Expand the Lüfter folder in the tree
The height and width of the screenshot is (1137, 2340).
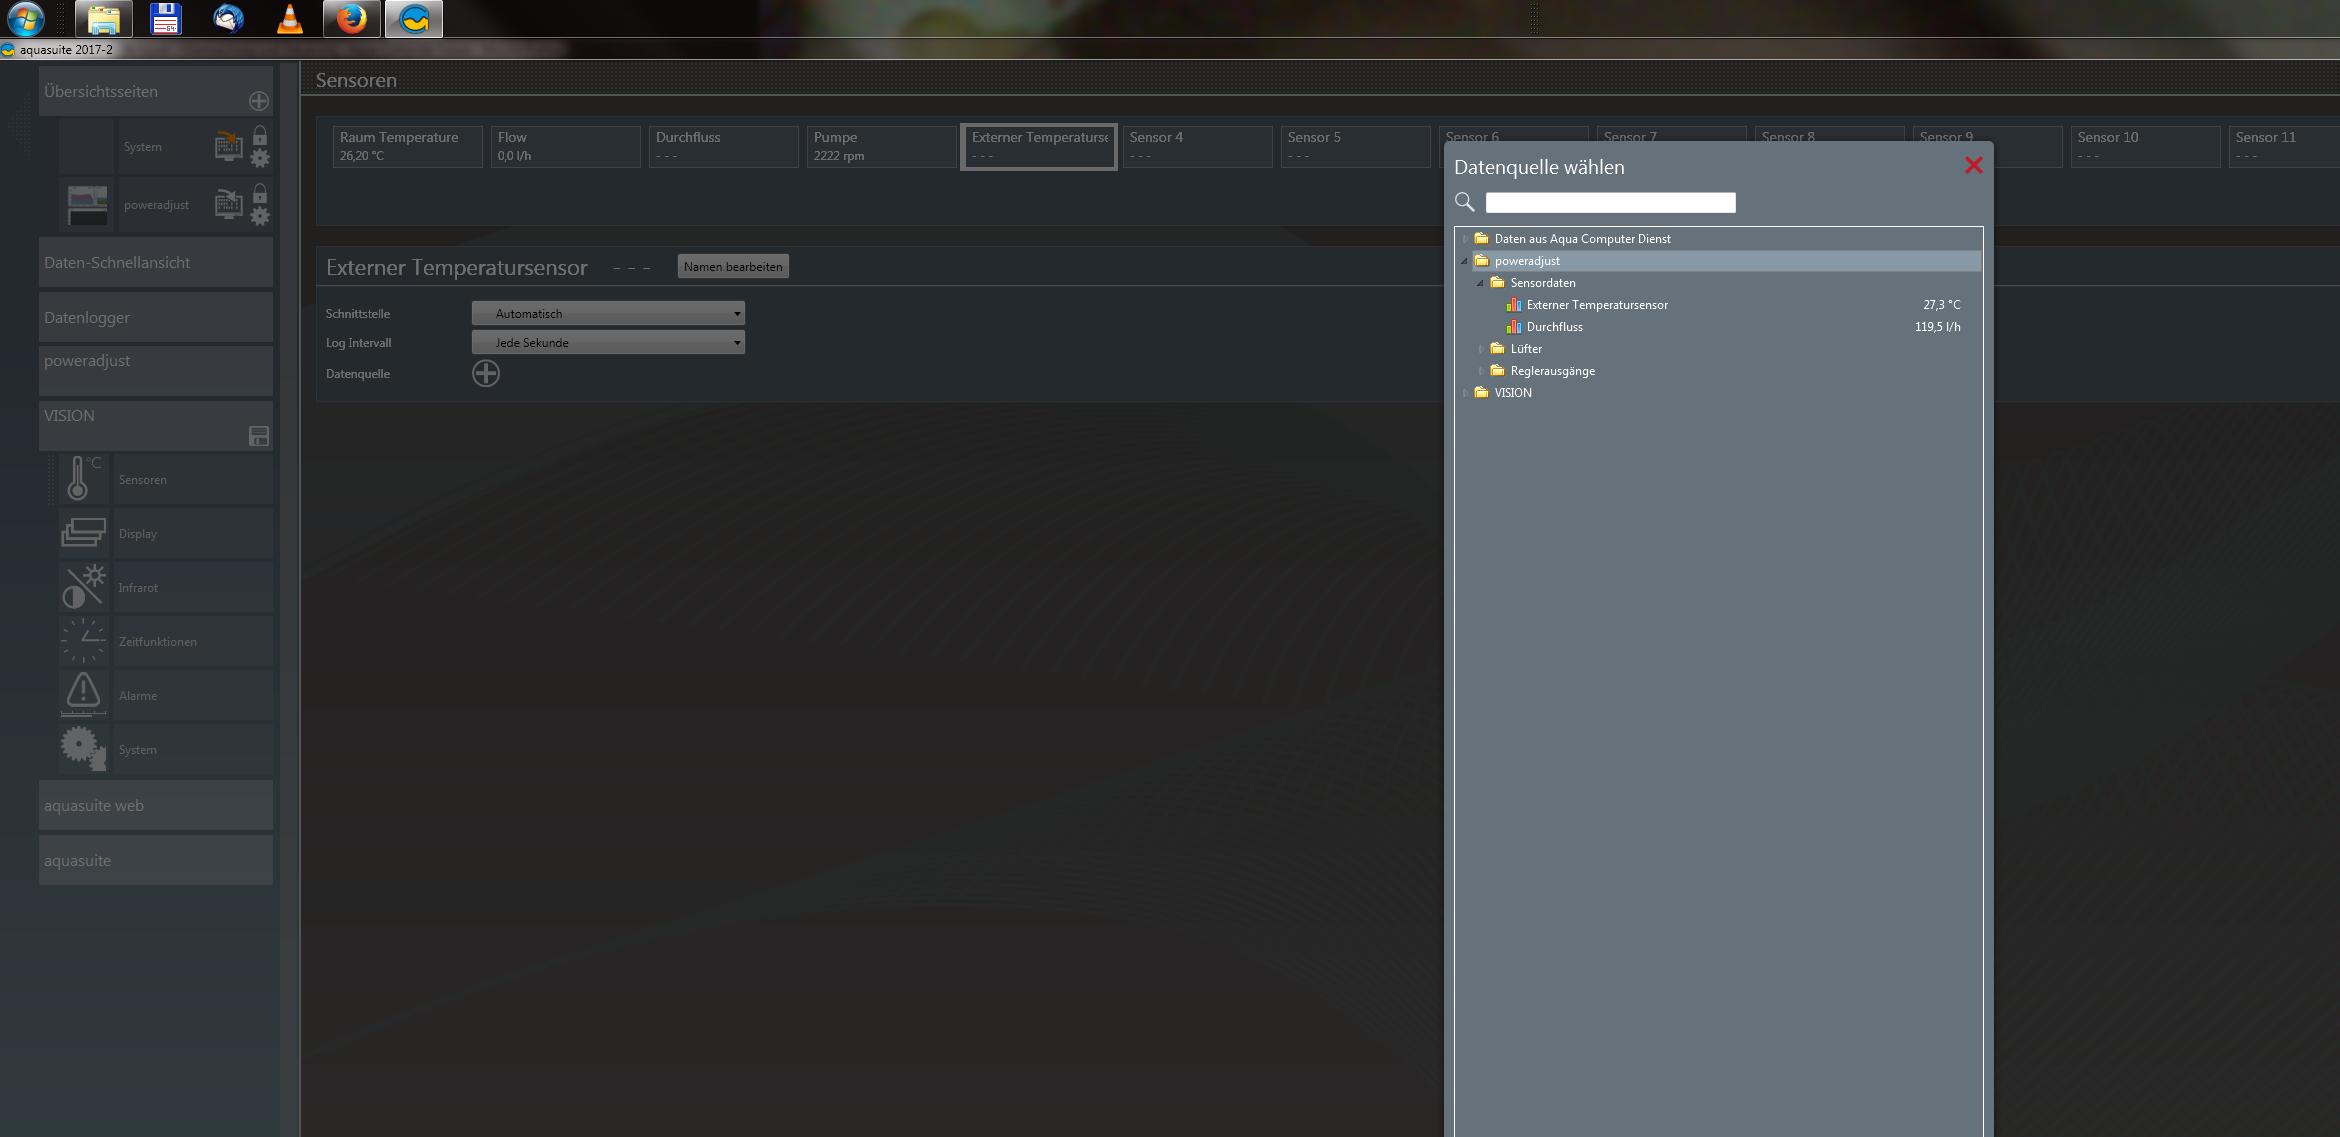click(x=1481, y=349)
